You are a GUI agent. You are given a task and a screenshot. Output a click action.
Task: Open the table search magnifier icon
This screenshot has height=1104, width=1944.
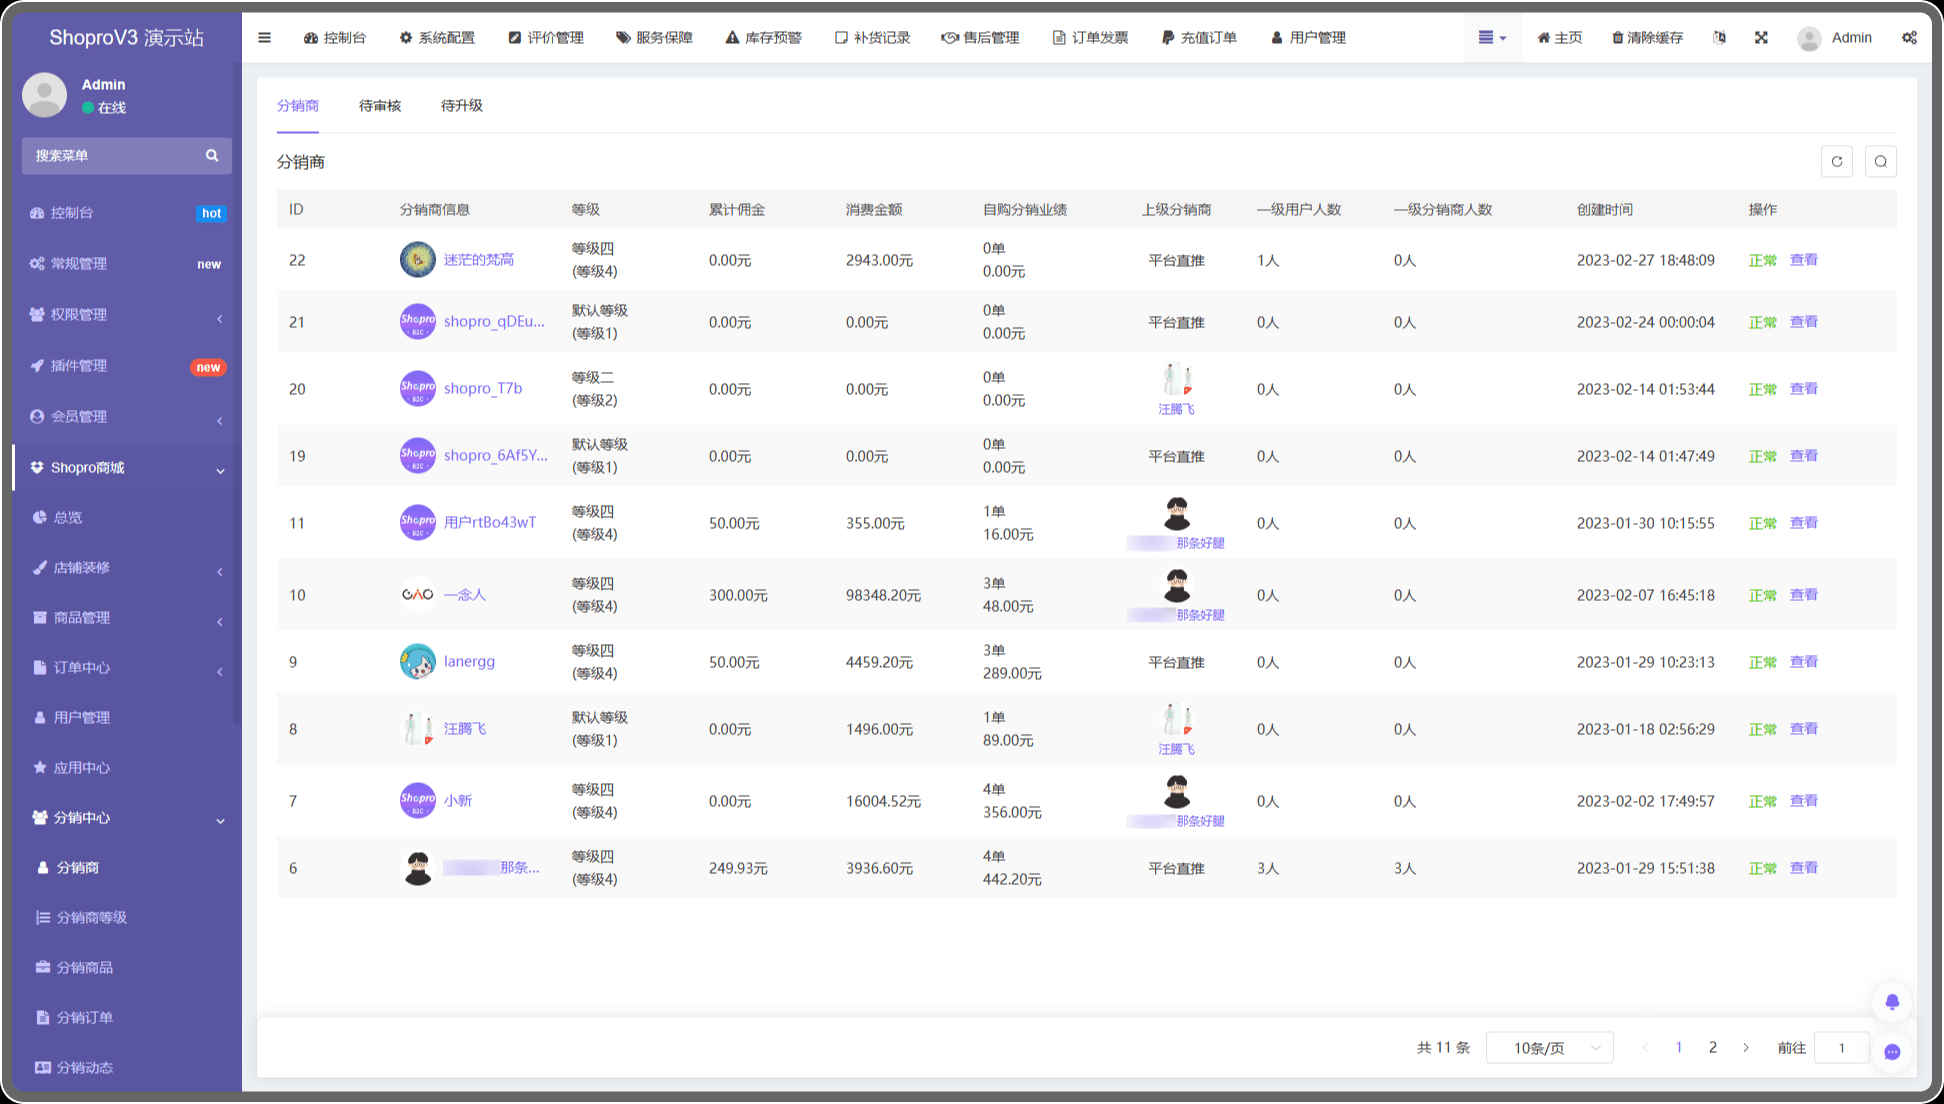click(x=1881, y=162)
